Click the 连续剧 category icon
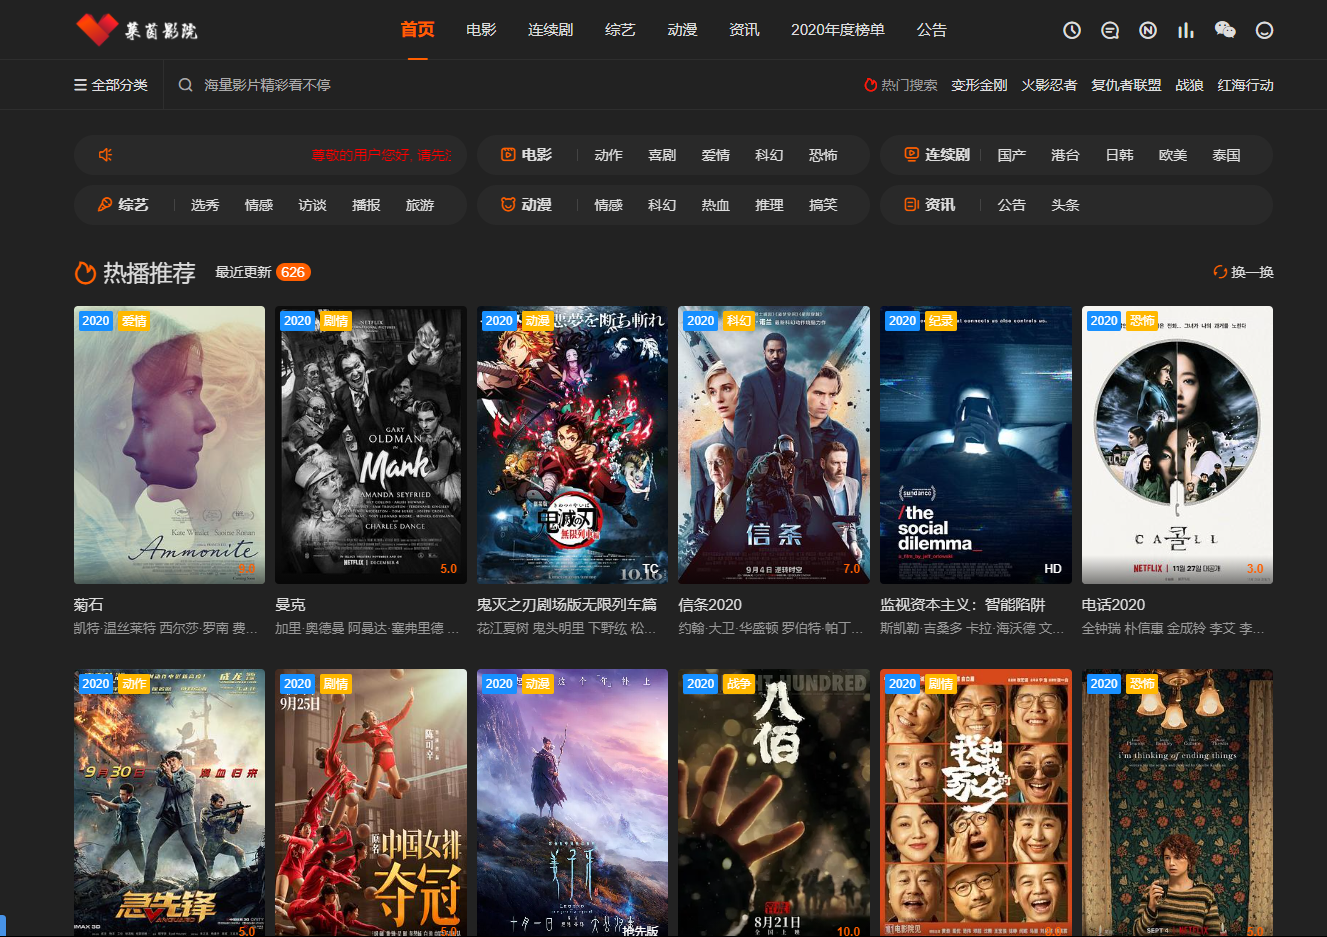Image resolution: width=1327 pixels, height=937 pixels. [911, 154]
